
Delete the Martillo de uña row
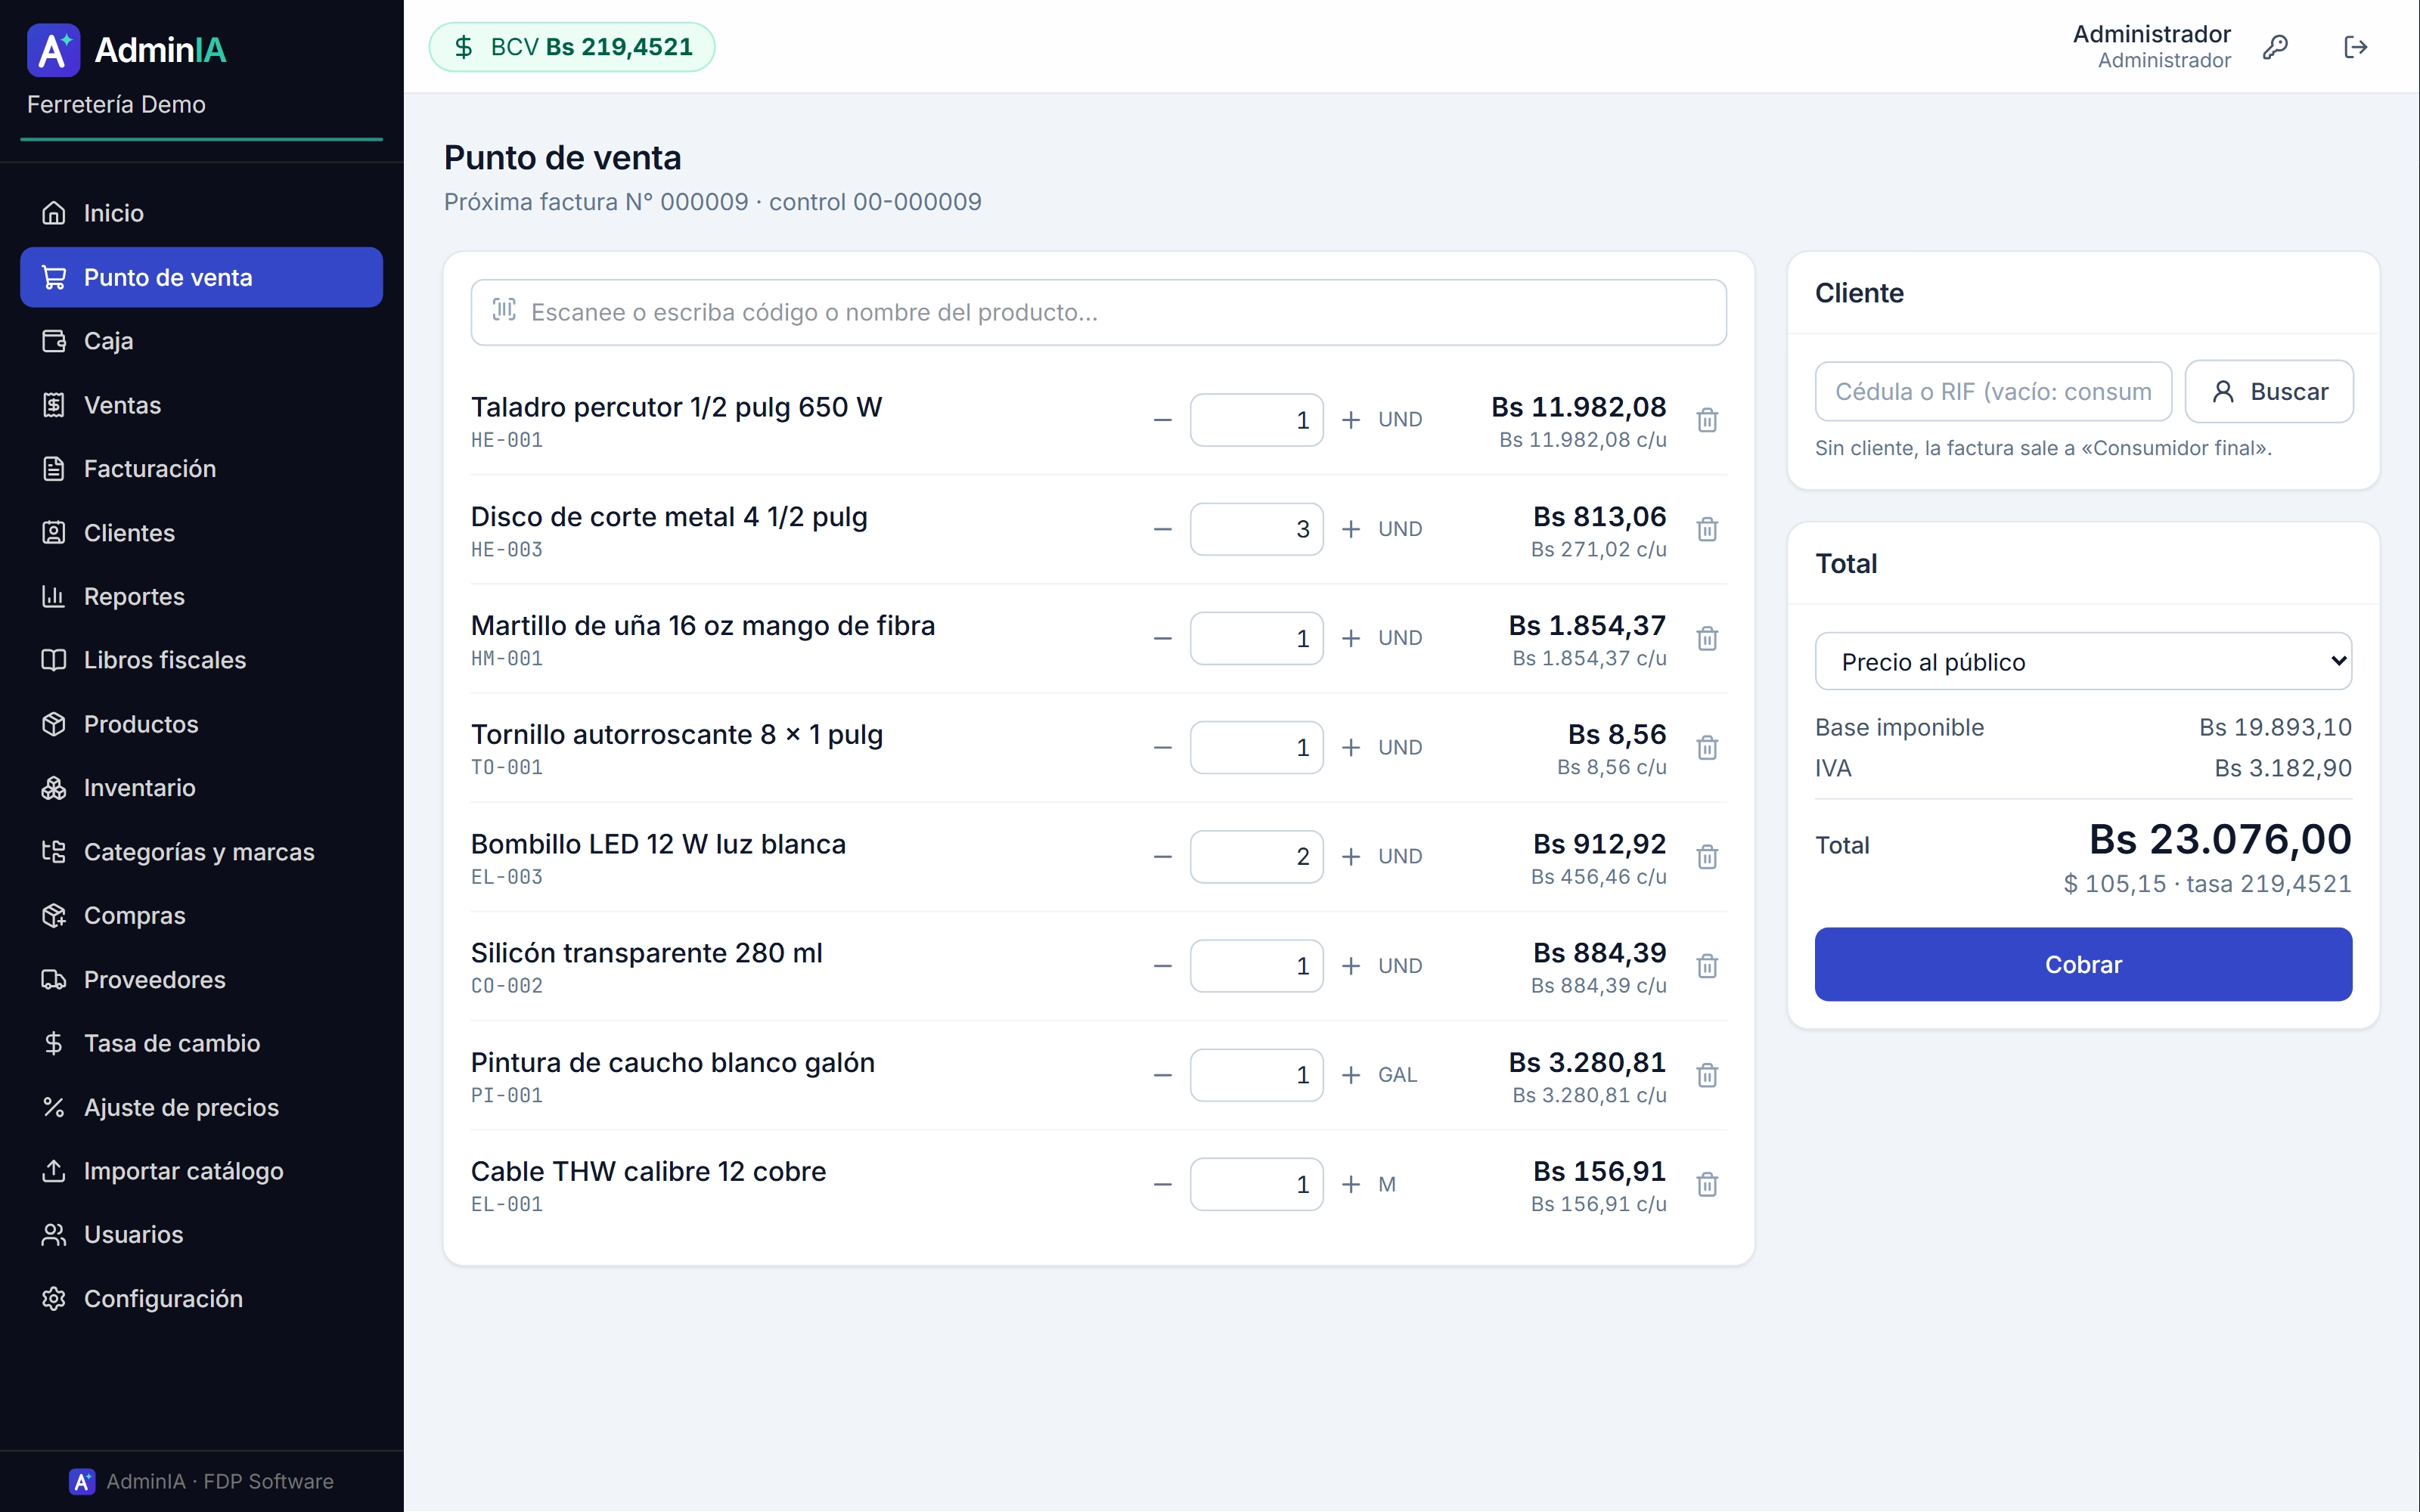point(1707,638)
